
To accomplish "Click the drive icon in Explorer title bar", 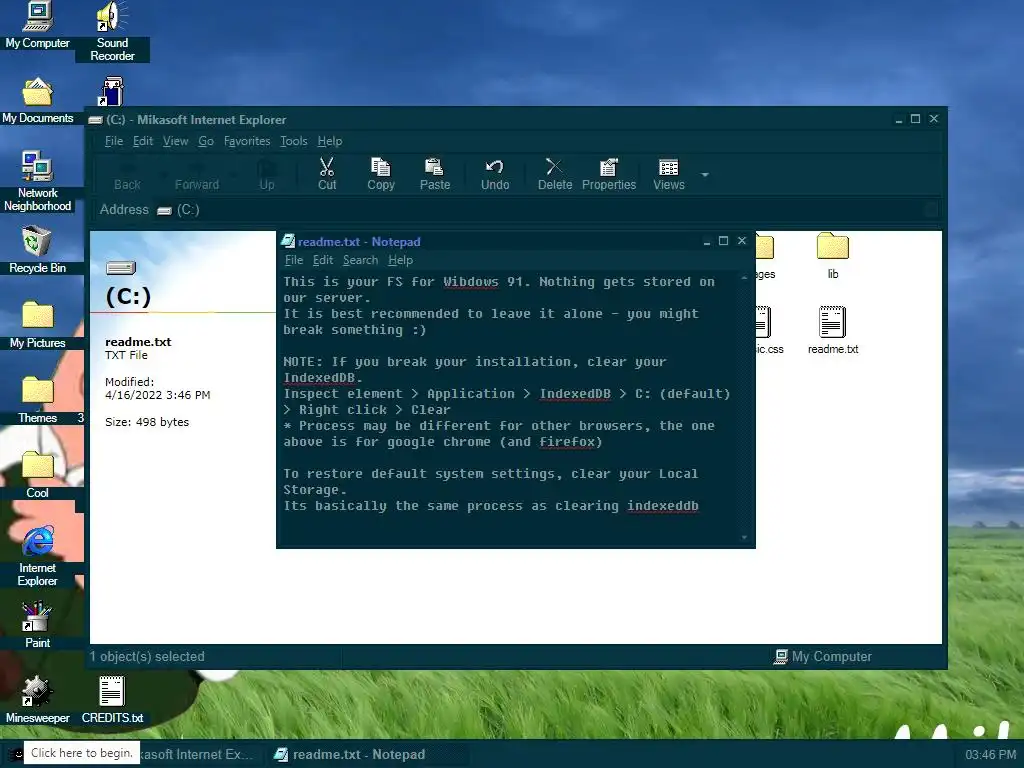I will click(95, 120).
